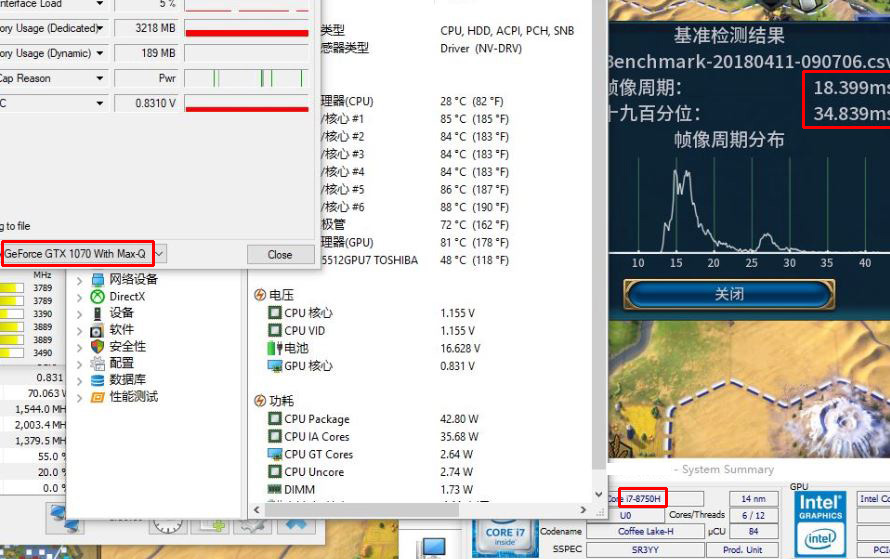Click the red Memory Usage (Dedicated) graph
Viewport: 890px width, 559px height.
click(247, 28)
